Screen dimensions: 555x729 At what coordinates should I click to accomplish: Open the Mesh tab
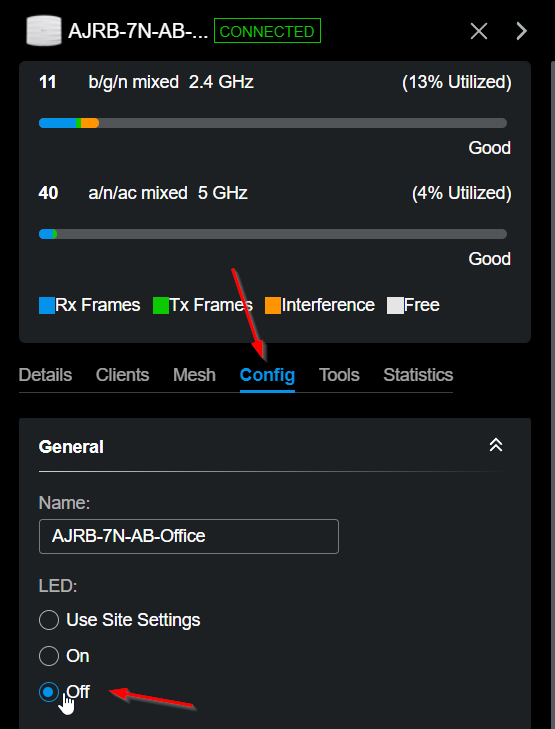pyautogui.click(x=194, y=375)
